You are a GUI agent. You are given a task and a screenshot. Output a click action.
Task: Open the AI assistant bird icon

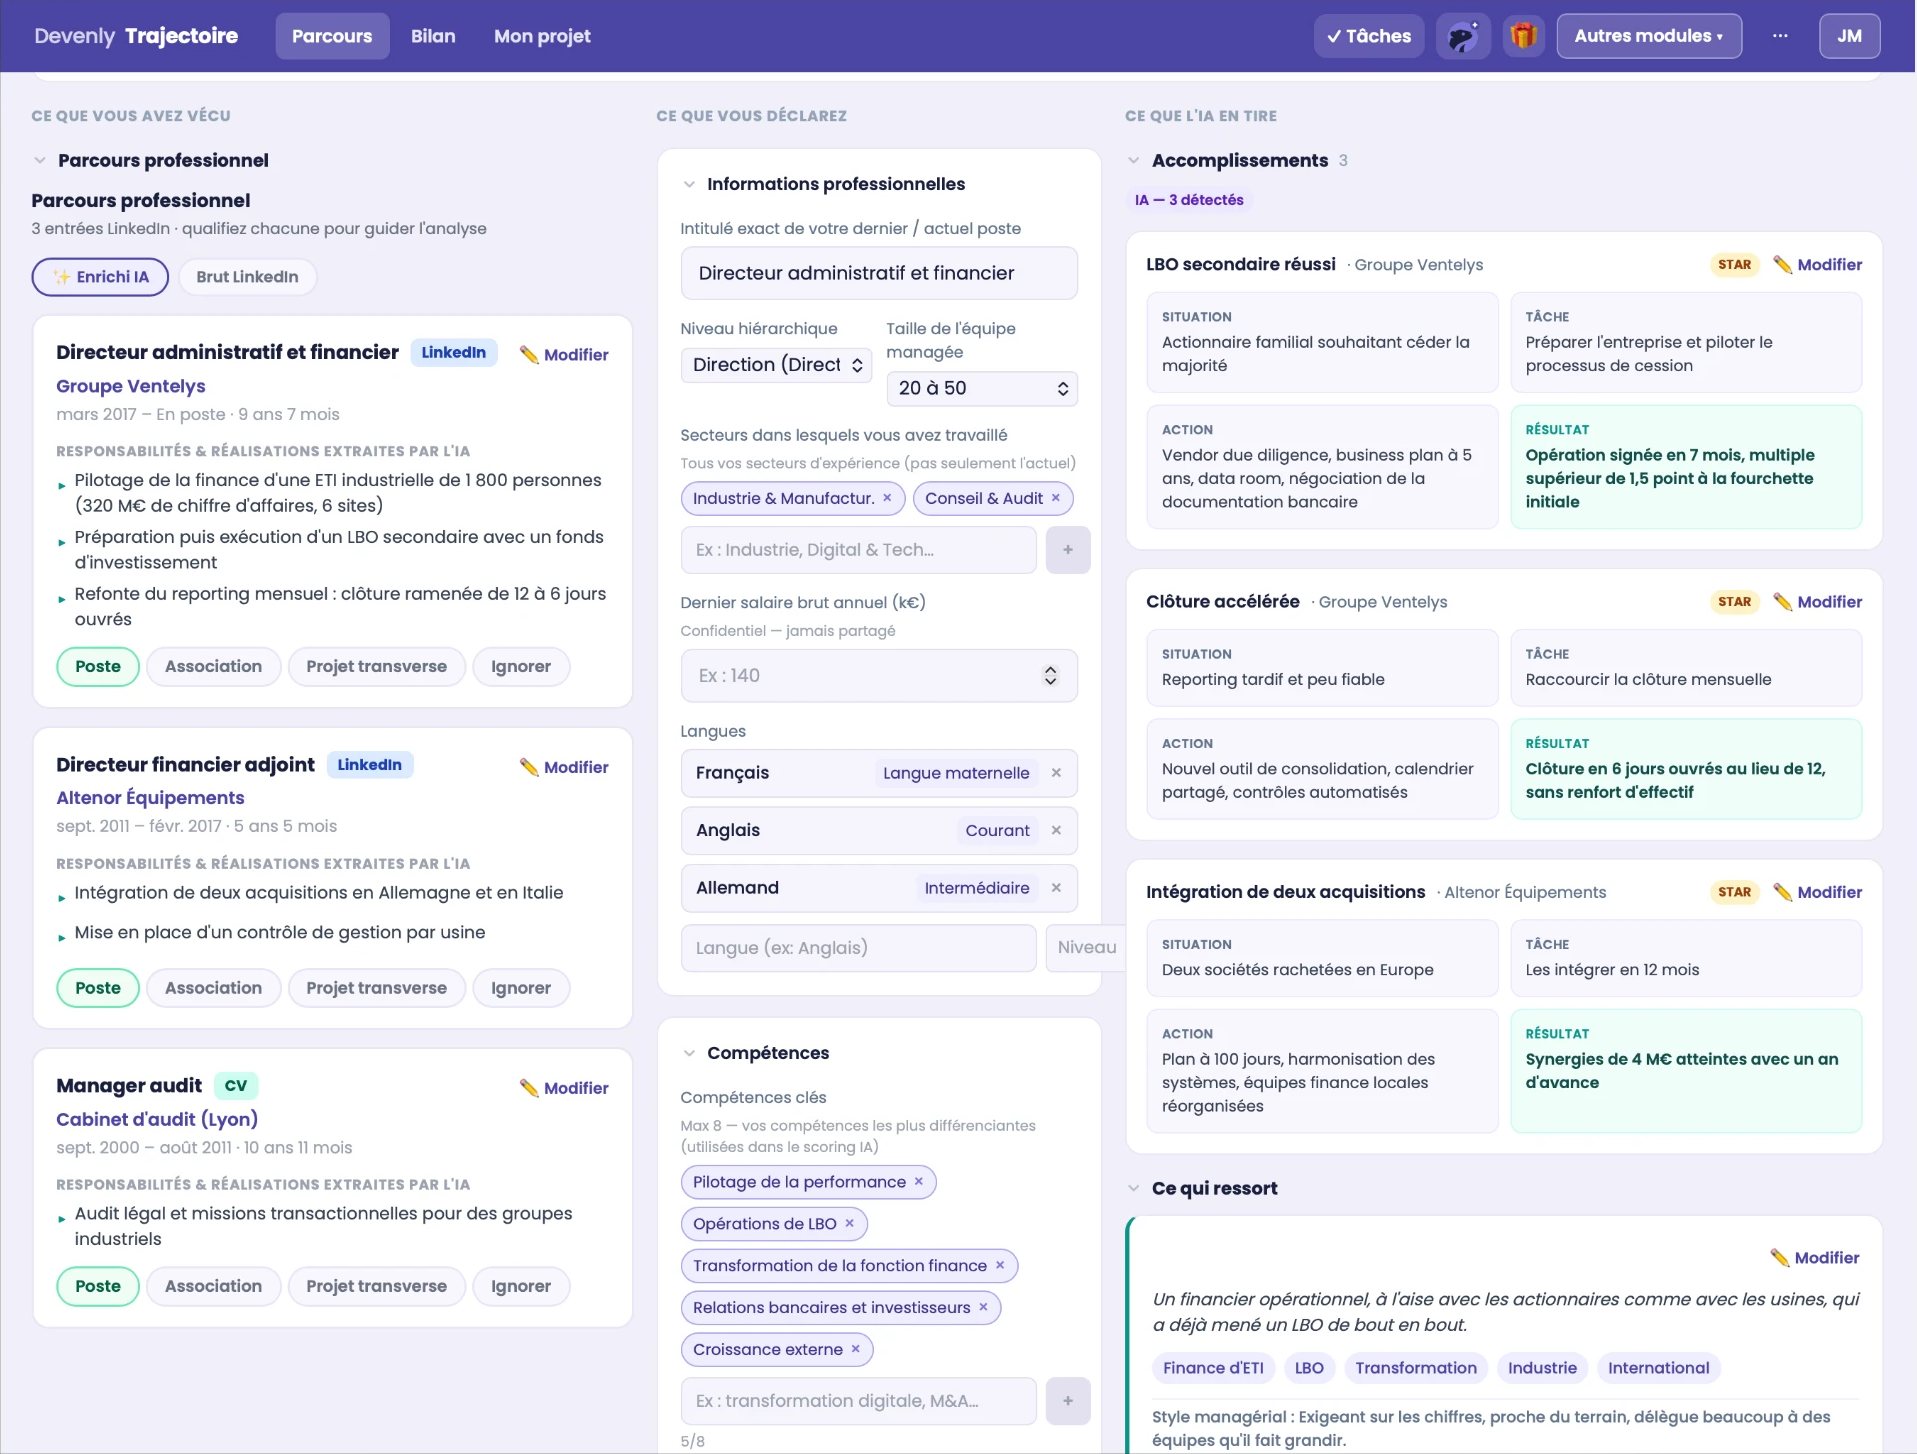1463,36
